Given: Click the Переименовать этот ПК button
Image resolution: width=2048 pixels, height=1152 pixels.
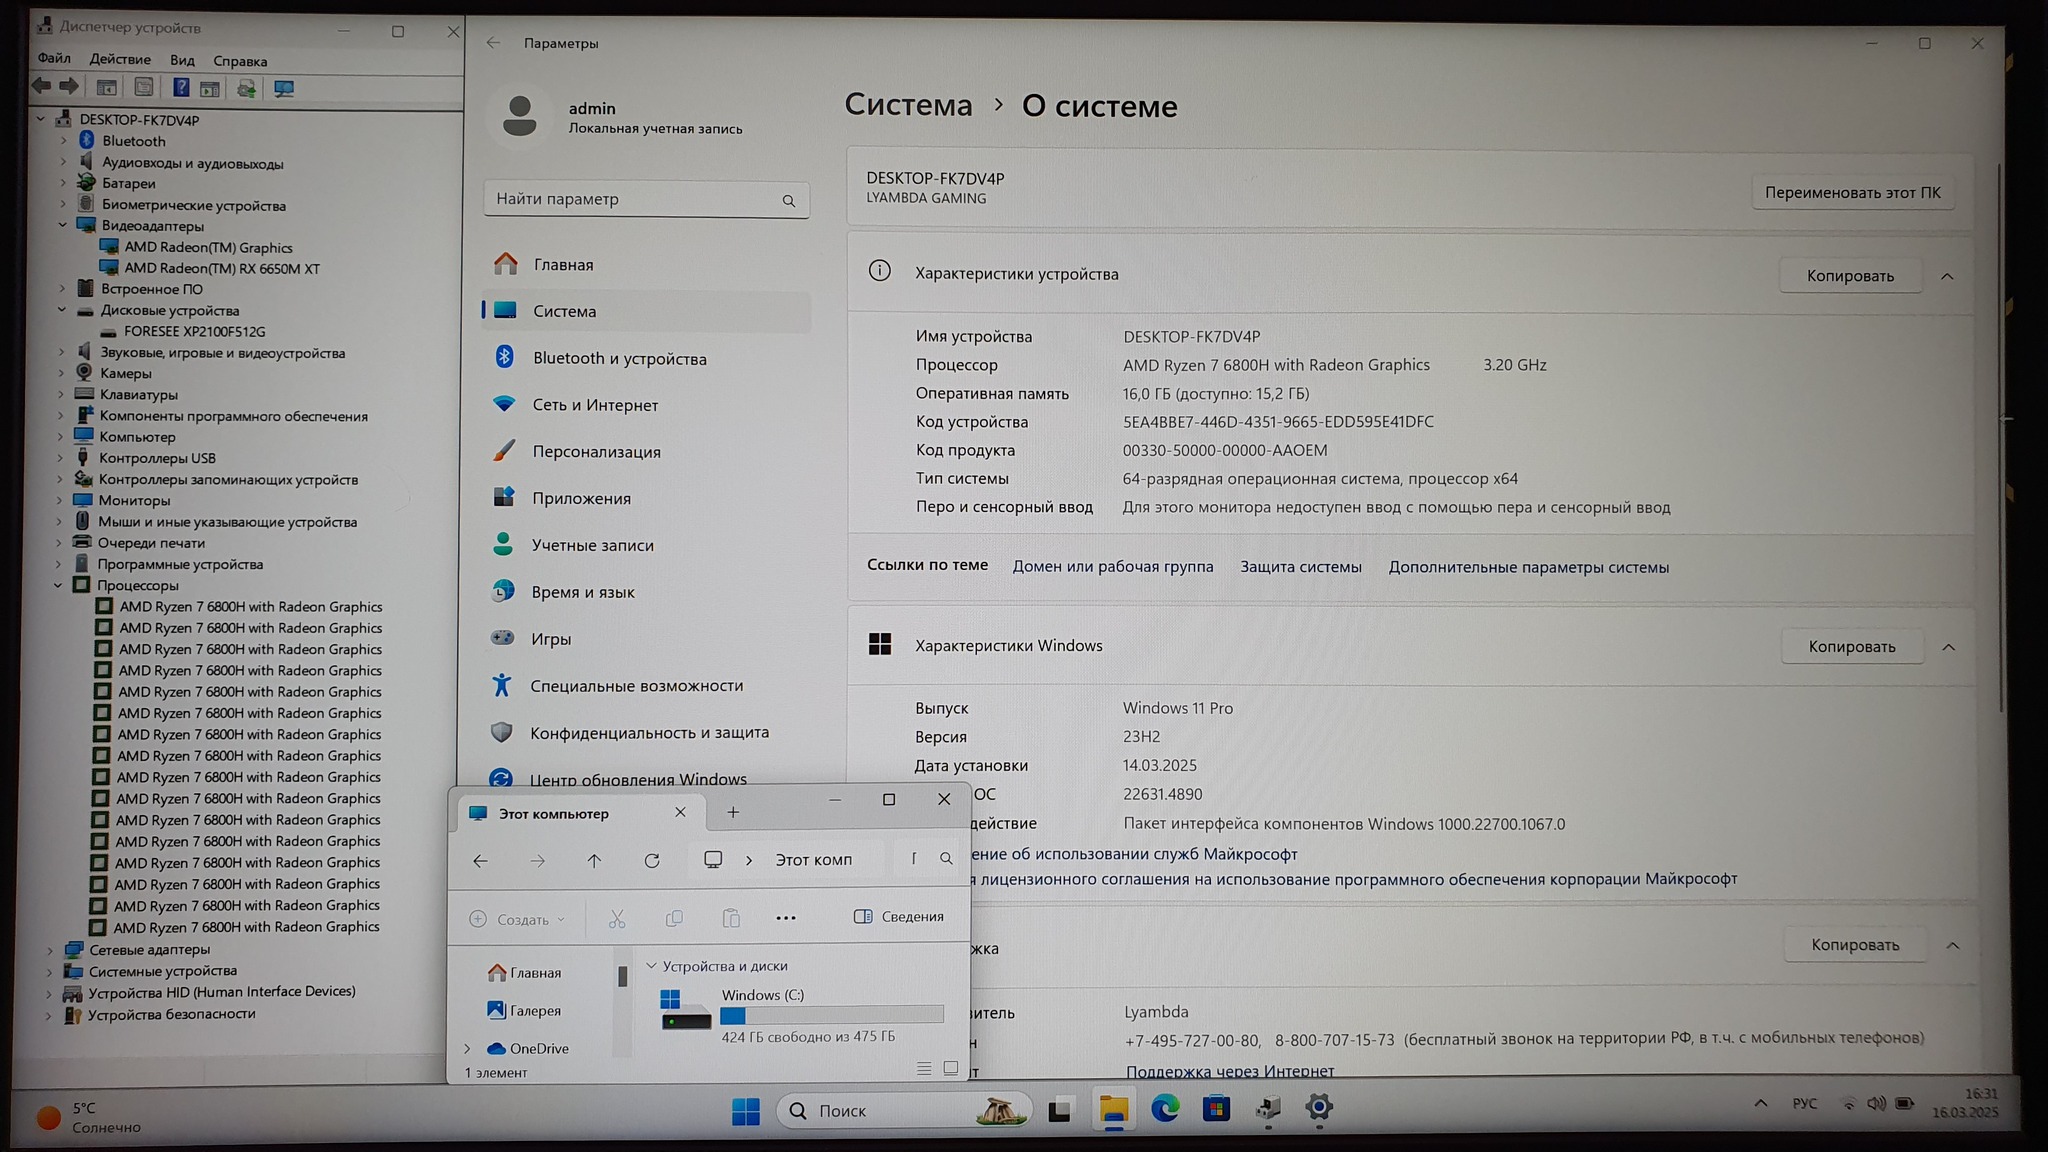Looking at the screenshot, I should pyautogui.click(x=1852, y=192).
